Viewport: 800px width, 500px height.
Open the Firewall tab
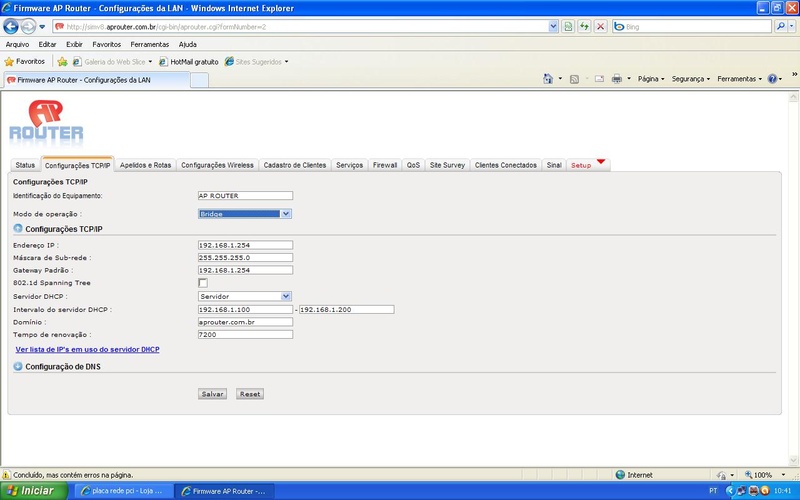pyautogui.click(x=385, y=165)
